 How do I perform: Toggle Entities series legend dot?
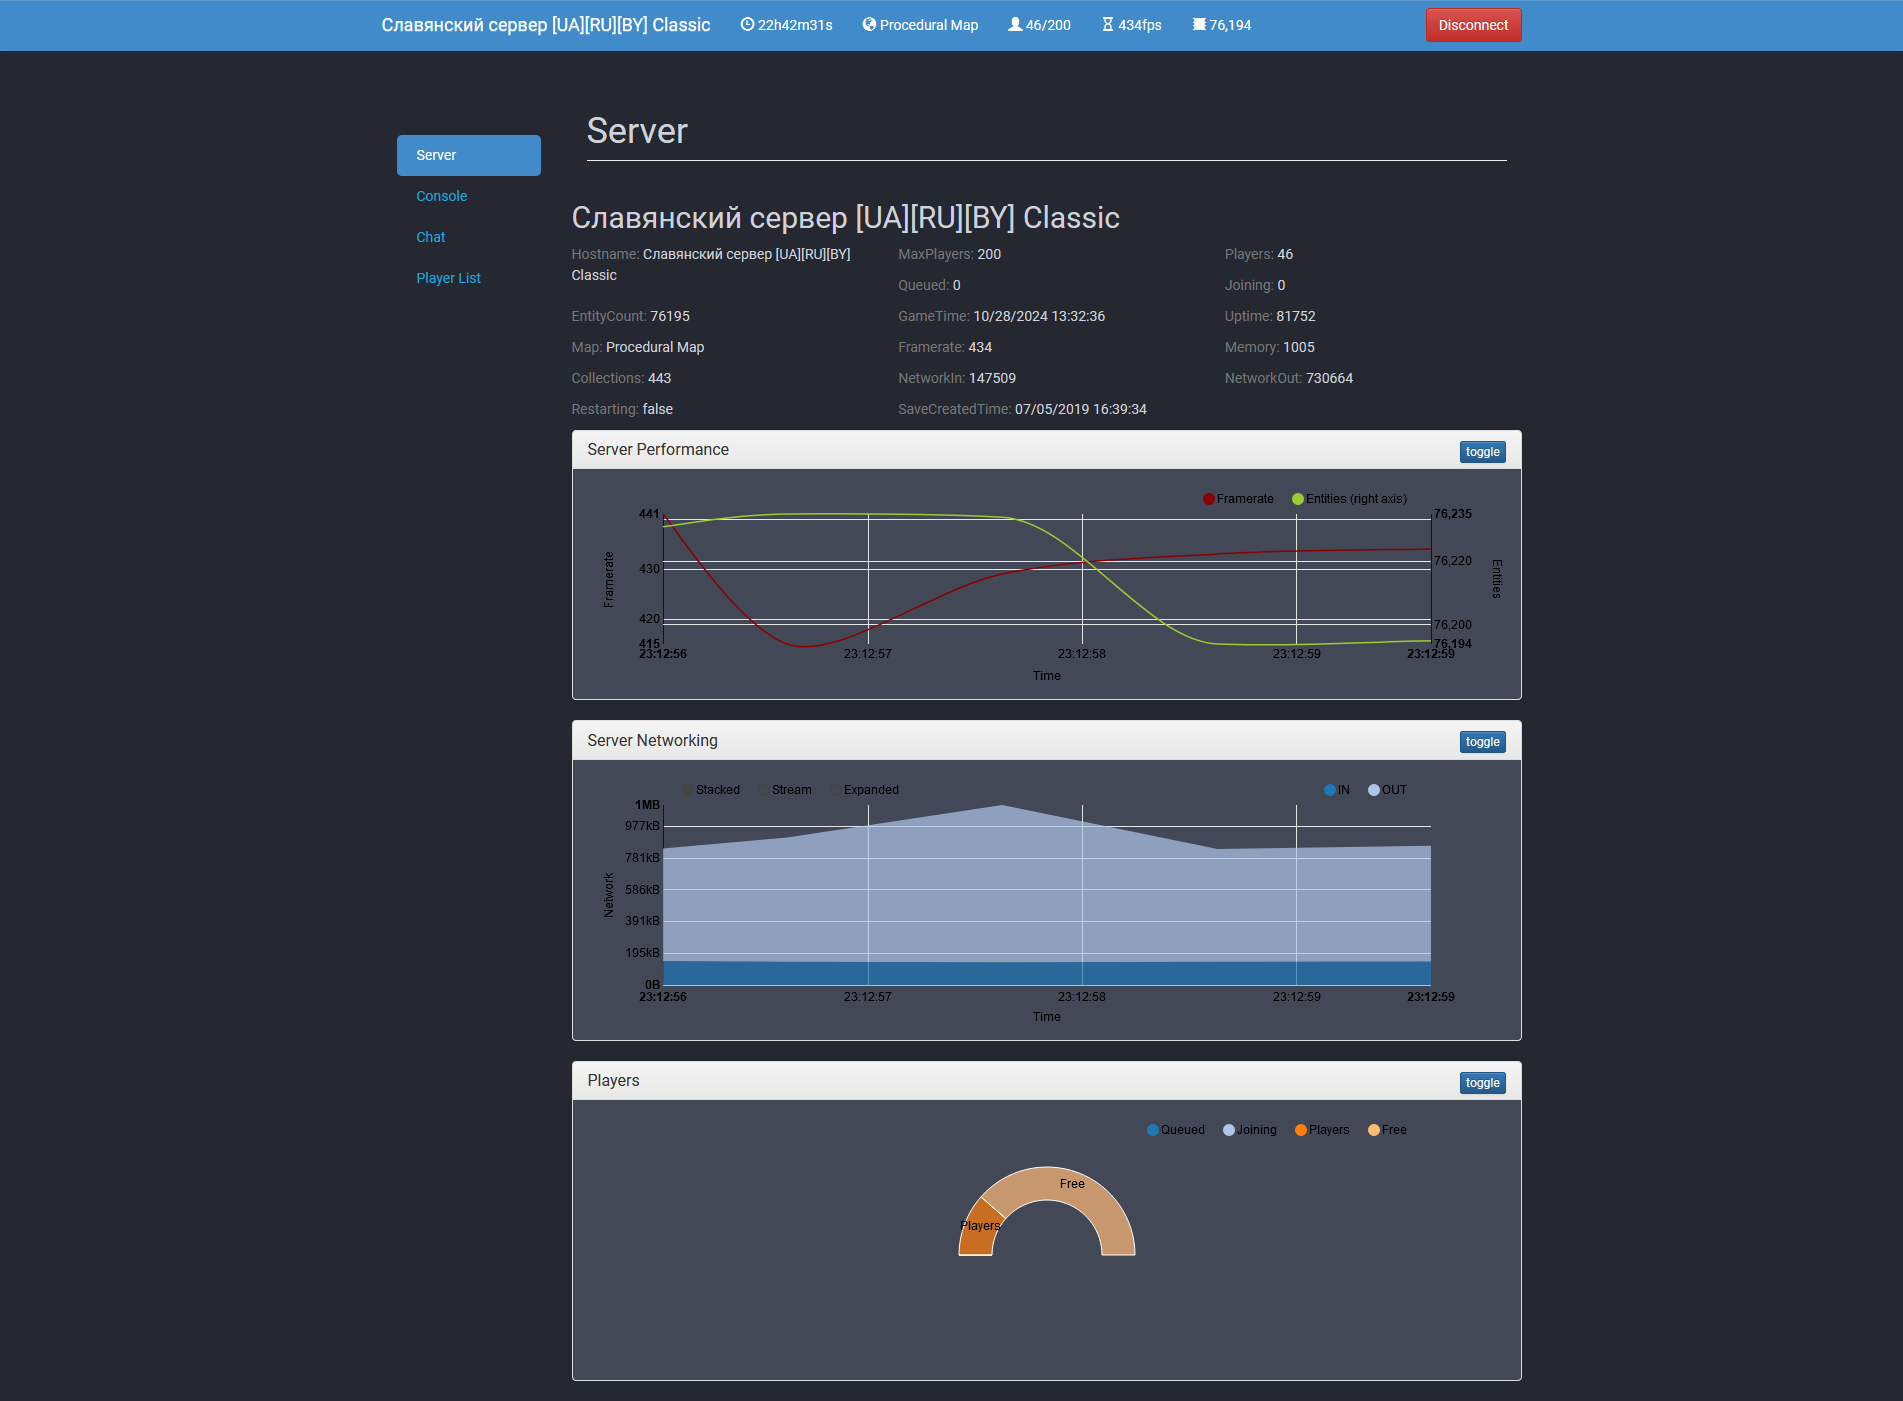pyautogui.click(x=1298, y=499)
